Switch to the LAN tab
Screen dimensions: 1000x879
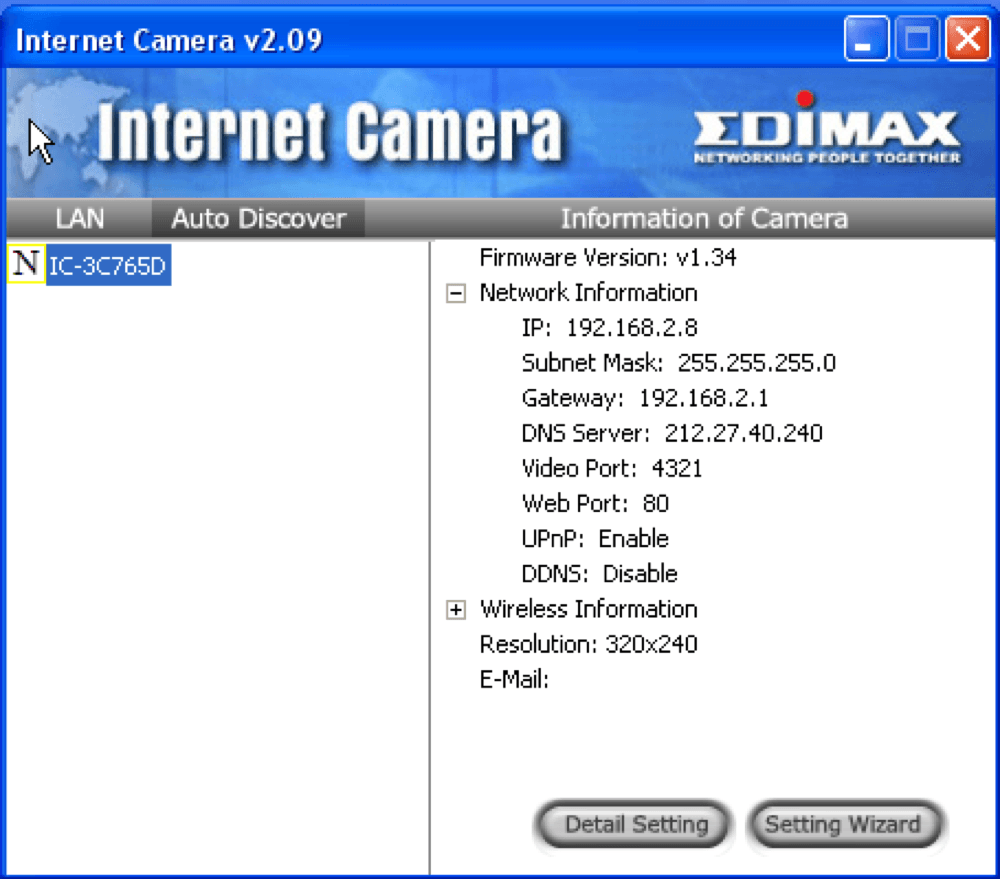coord(80,219)
